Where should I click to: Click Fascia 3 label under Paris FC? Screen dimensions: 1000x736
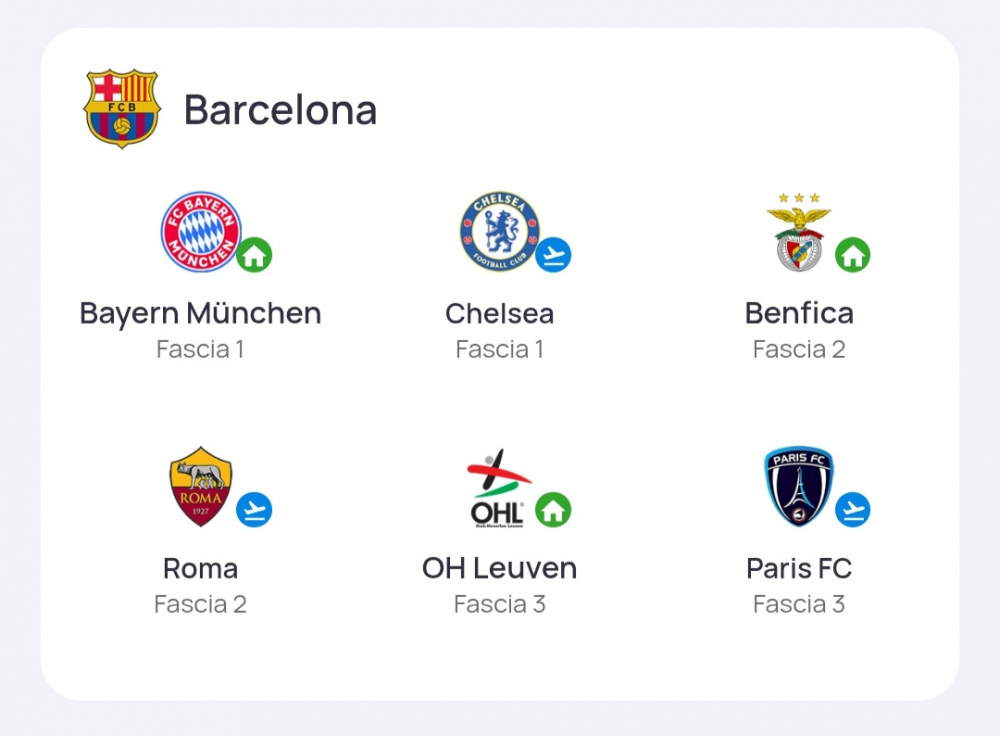799,604
